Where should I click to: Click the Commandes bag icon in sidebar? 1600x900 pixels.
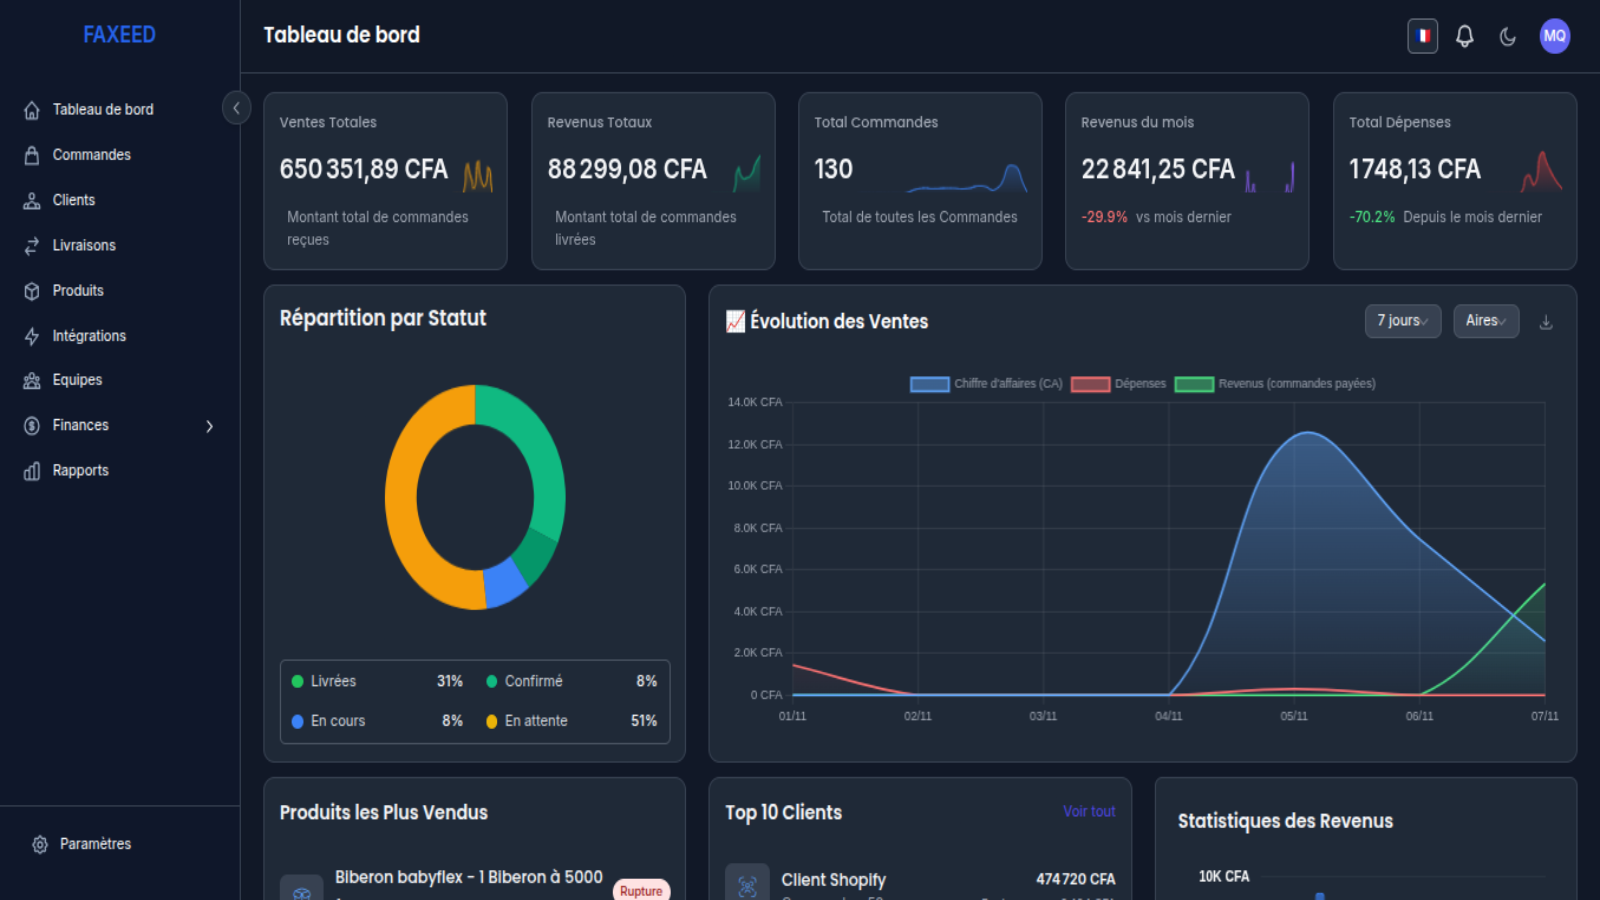32,155
